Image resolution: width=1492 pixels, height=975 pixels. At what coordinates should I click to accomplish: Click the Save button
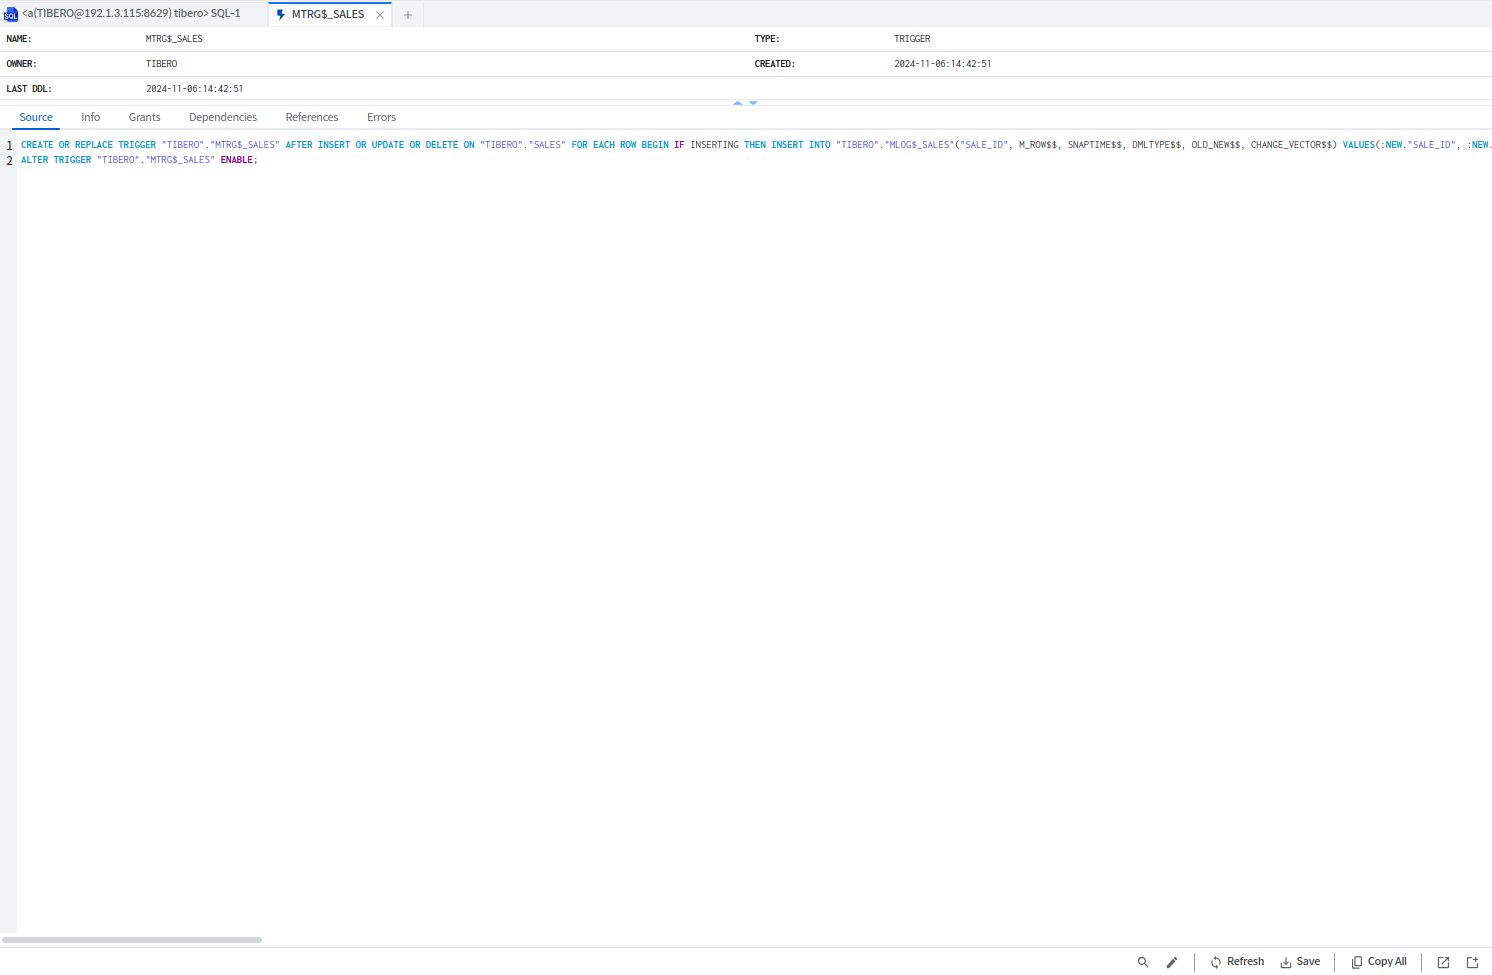(1300, 962)
